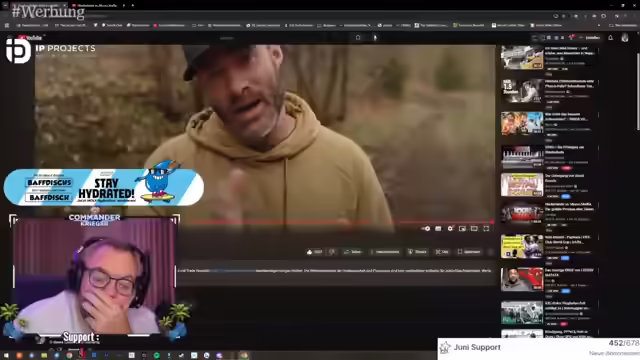Click the YouTube microphone voice search icon
The image size is (640, 360).
[x=375, y=38]
